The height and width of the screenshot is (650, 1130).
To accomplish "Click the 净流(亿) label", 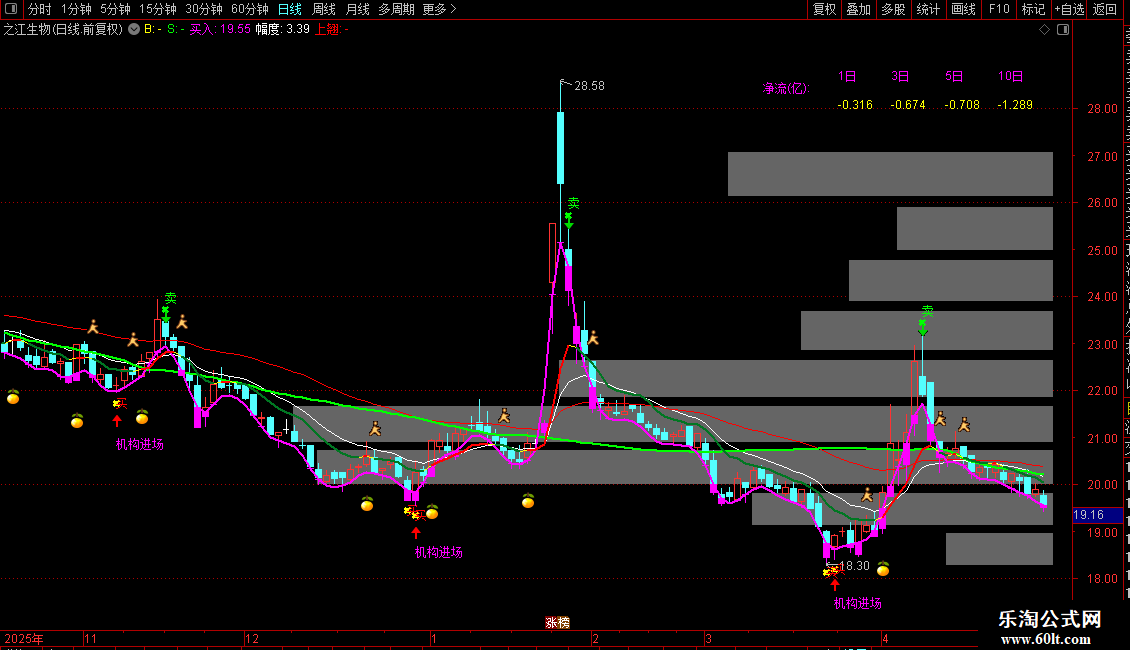I will click(x=786, y=88).
